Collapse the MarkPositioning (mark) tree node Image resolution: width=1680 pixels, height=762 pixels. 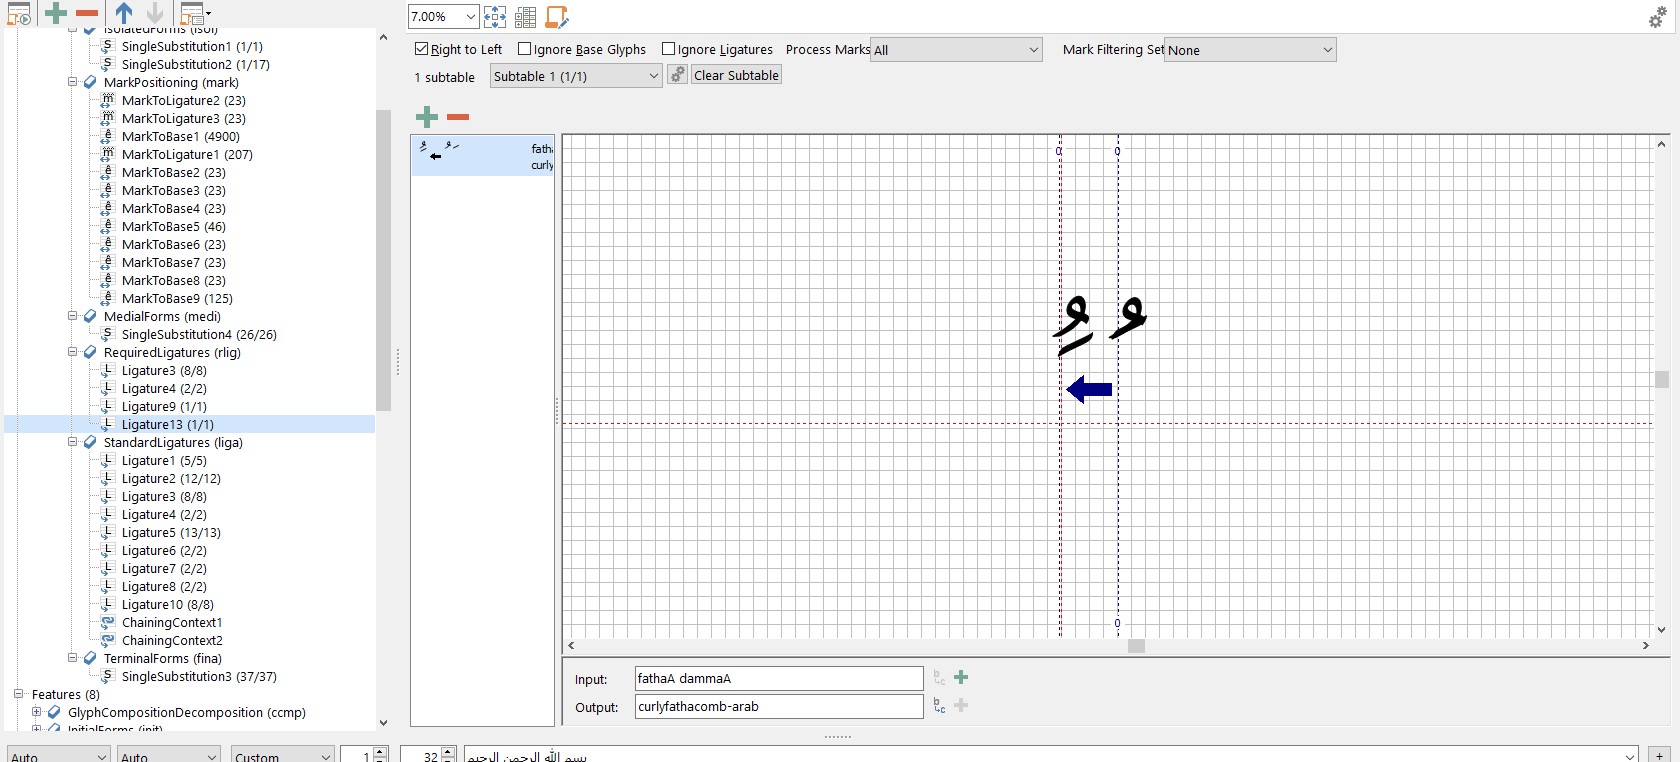pyautogui.click(x=73, y=82)
